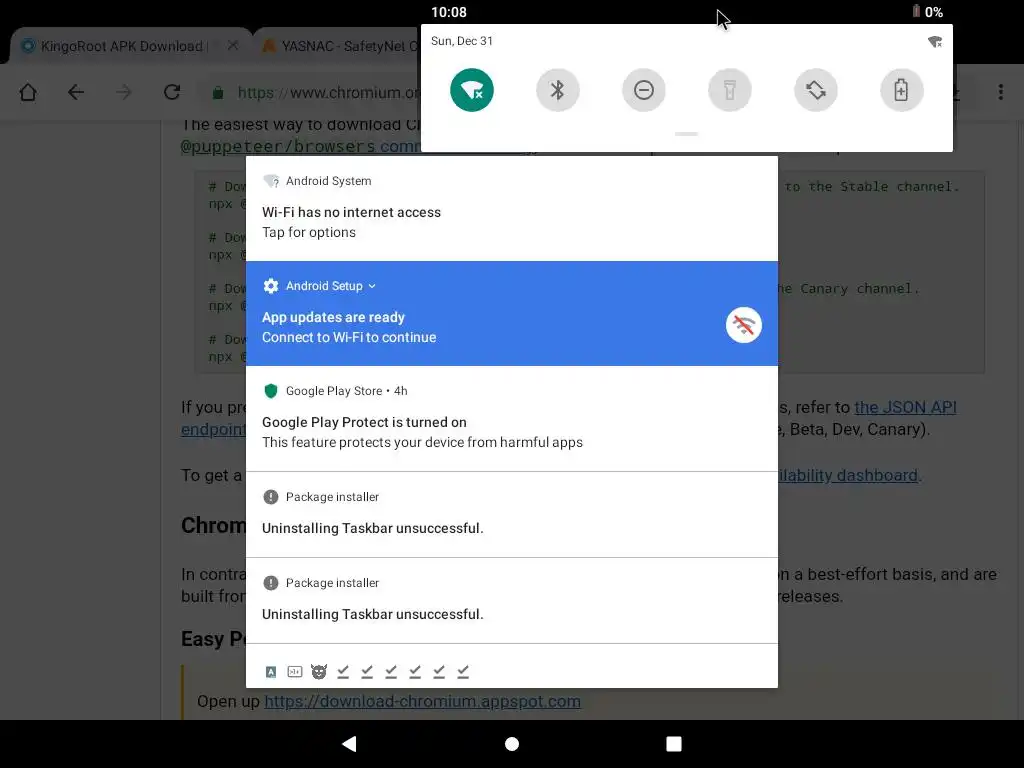The image size is (1024, 768).
Task: Click the chromium.org URL address field
Action: (328, 93)
